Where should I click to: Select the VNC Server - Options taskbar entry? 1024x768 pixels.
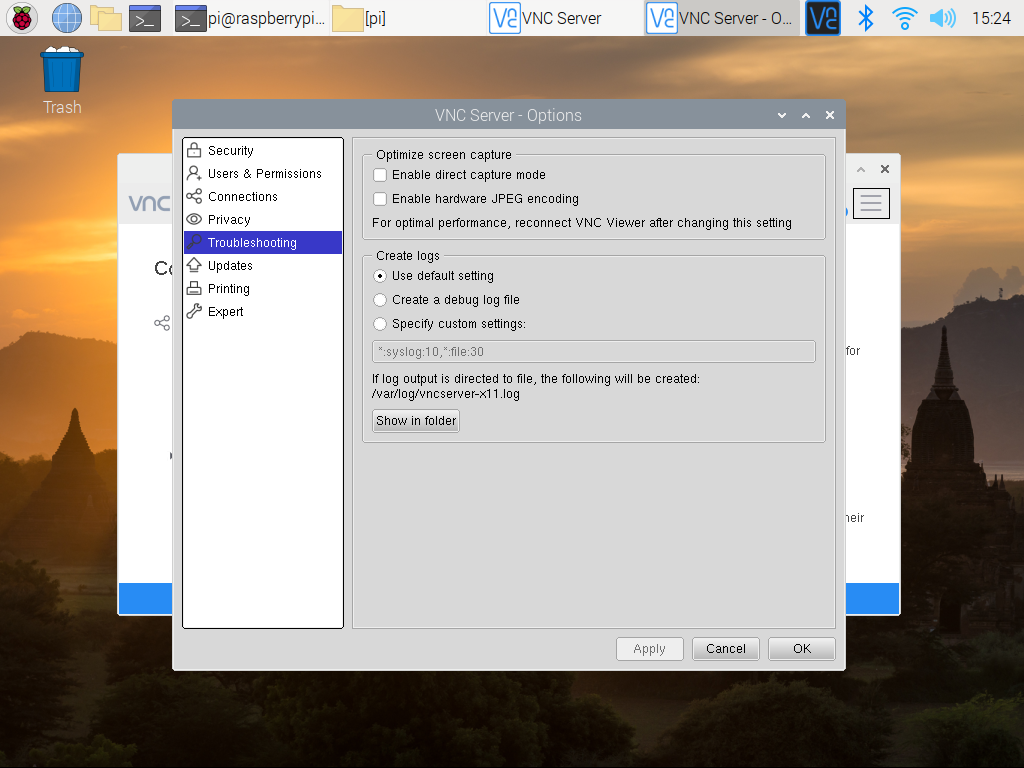coord(720,18)
